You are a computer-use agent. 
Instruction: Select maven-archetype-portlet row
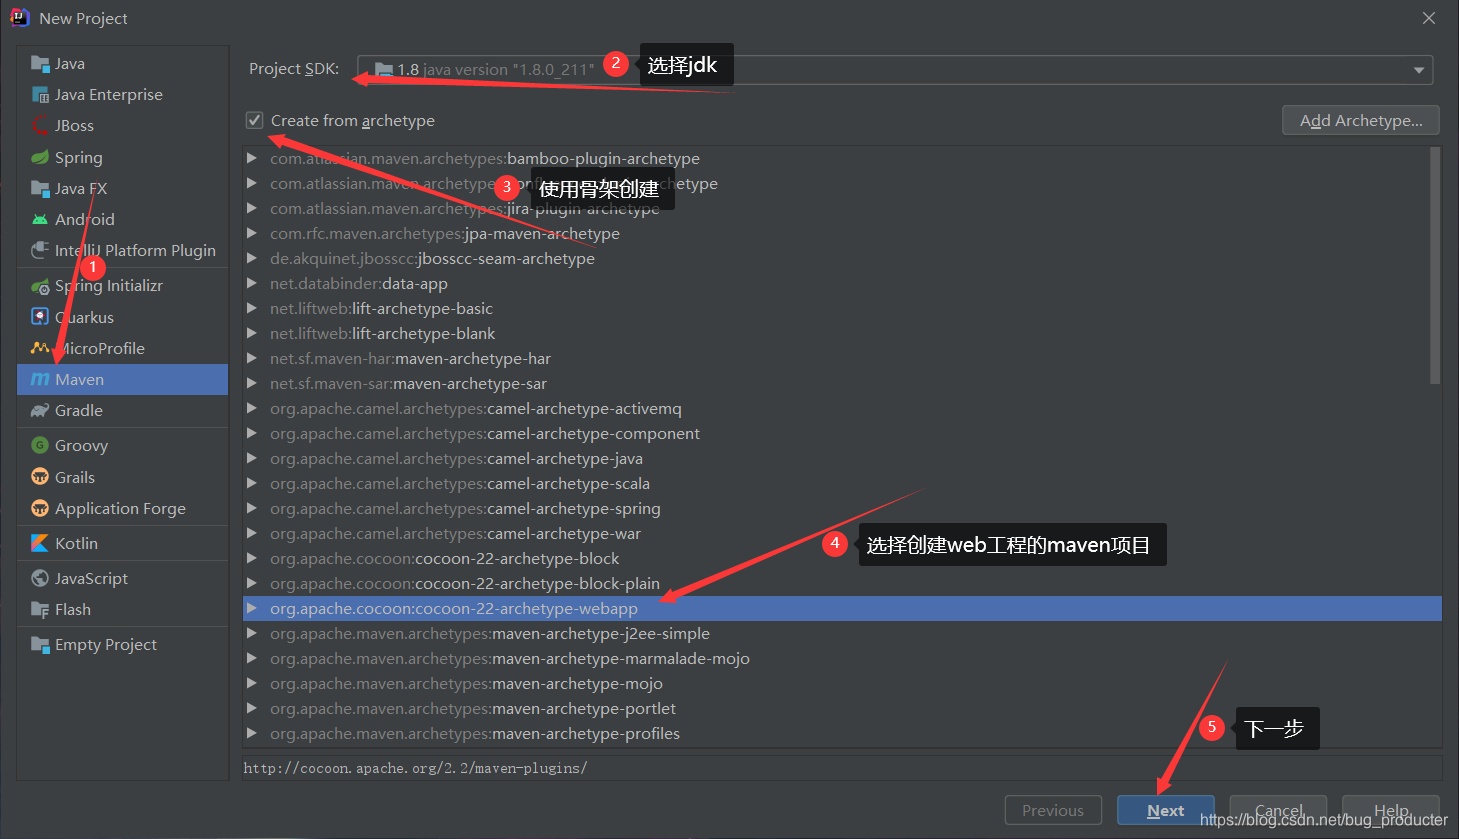pyautogui.click(x=842, y=708)
